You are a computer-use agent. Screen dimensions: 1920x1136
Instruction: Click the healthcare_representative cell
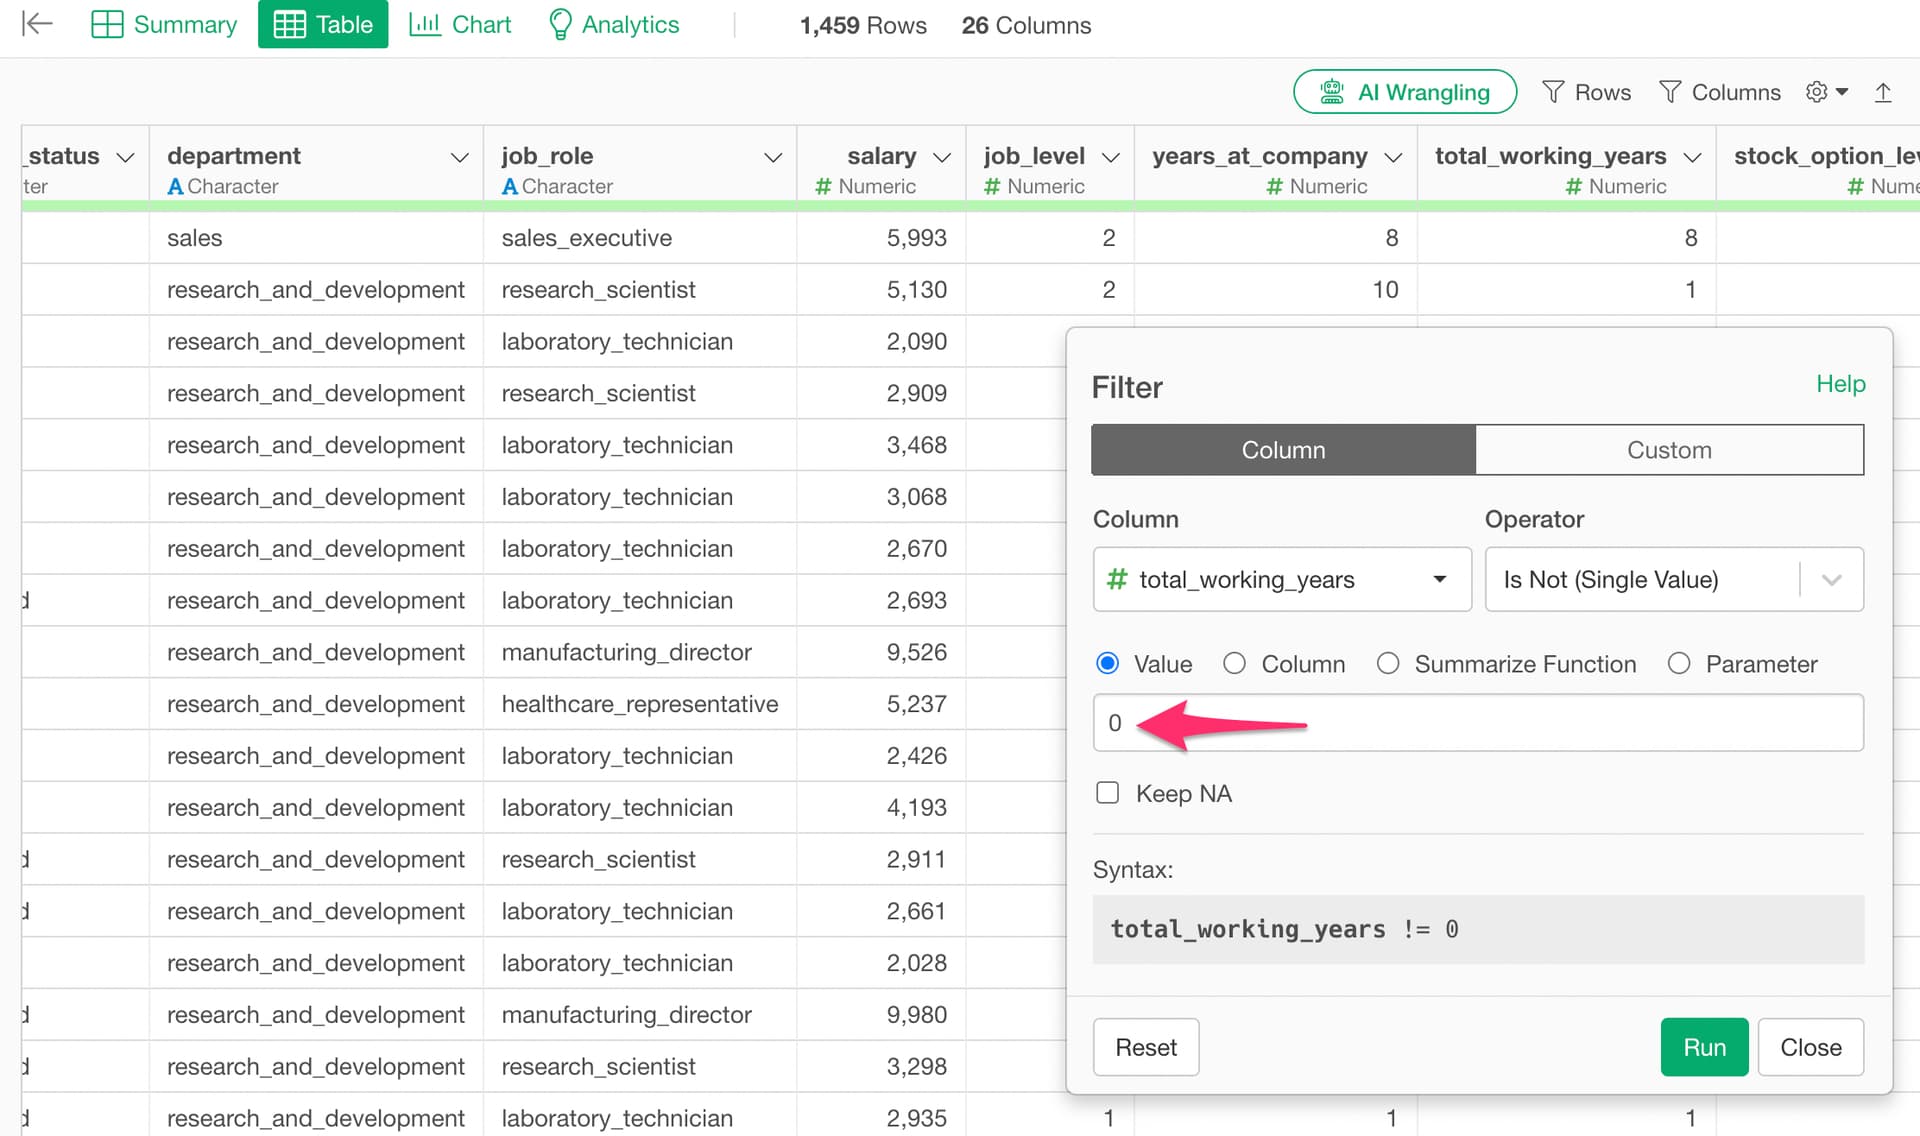(640, 704)
